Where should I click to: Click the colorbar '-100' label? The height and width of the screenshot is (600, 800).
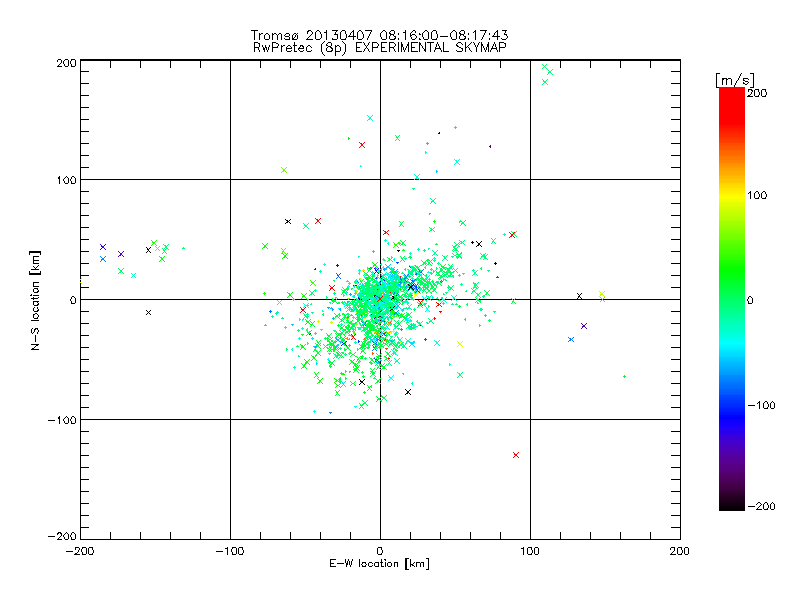pos(761,406)
